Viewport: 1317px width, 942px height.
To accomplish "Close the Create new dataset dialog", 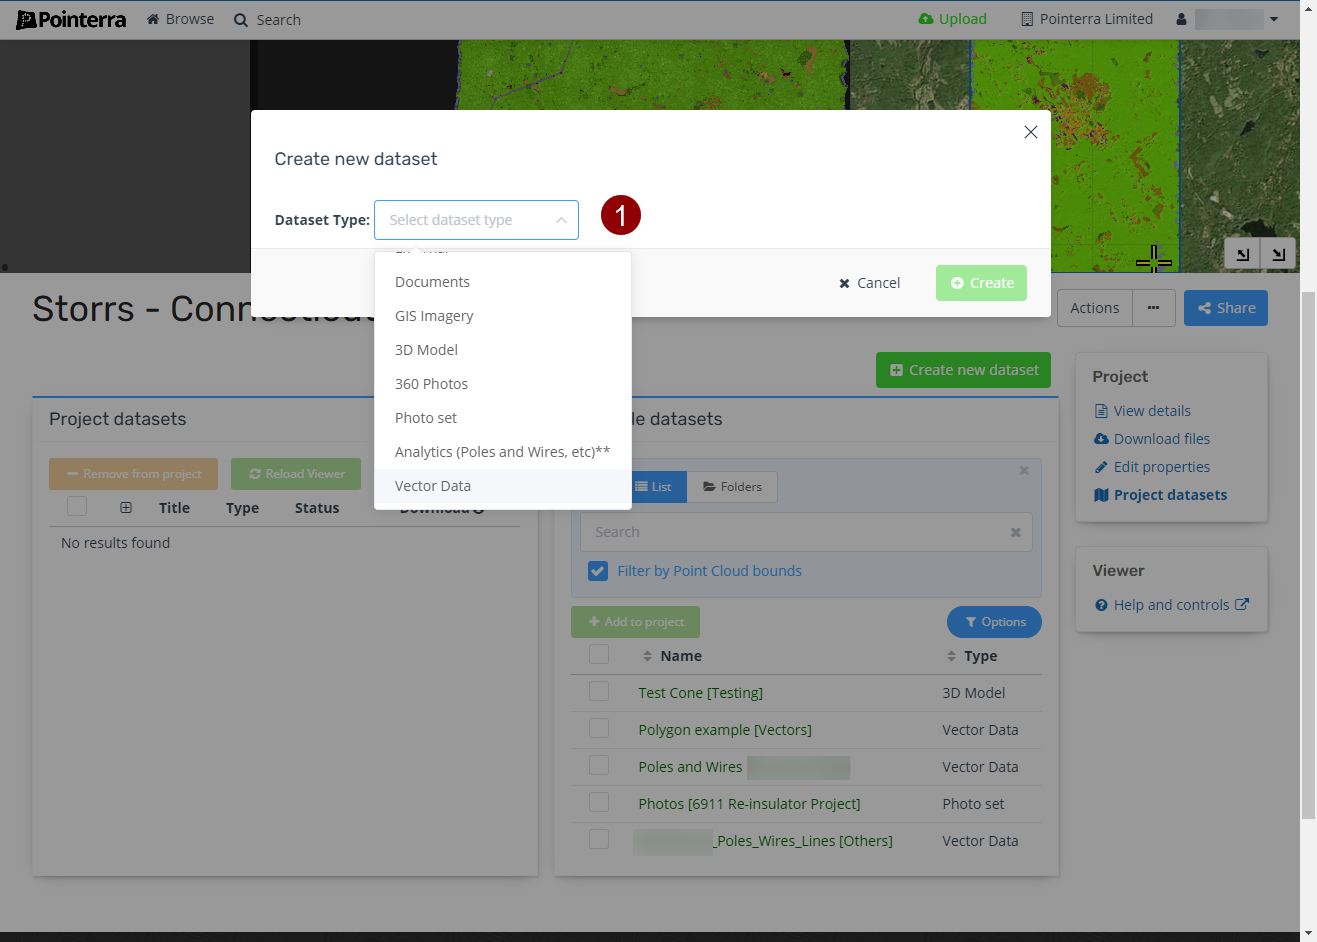I will point(1030,132).
